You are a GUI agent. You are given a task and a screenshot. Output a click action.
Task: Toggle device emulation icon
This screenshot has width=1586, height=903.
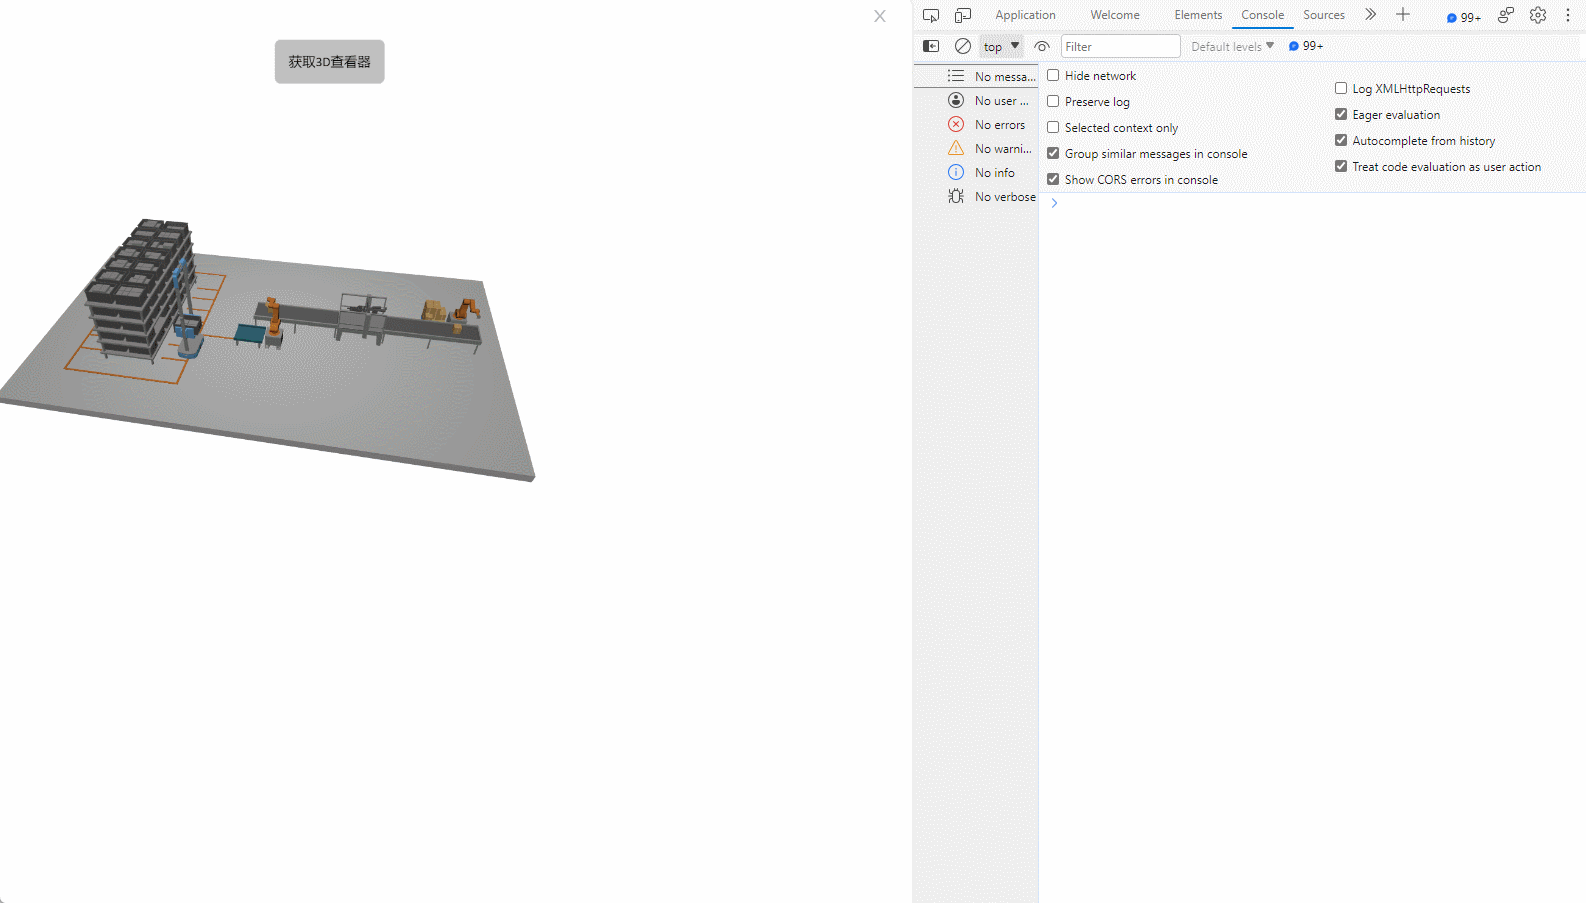click(x=963, y=15)
